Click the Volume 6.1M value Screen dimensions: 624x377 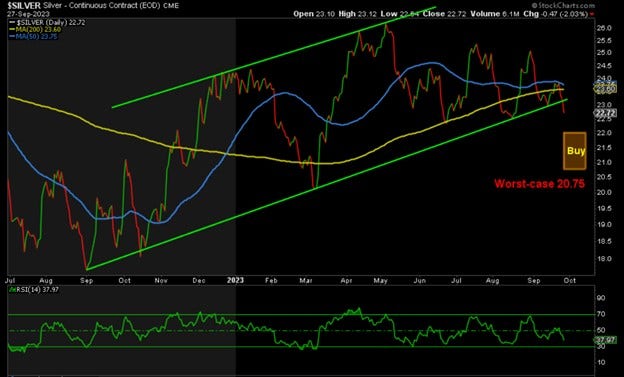[495, 14]
